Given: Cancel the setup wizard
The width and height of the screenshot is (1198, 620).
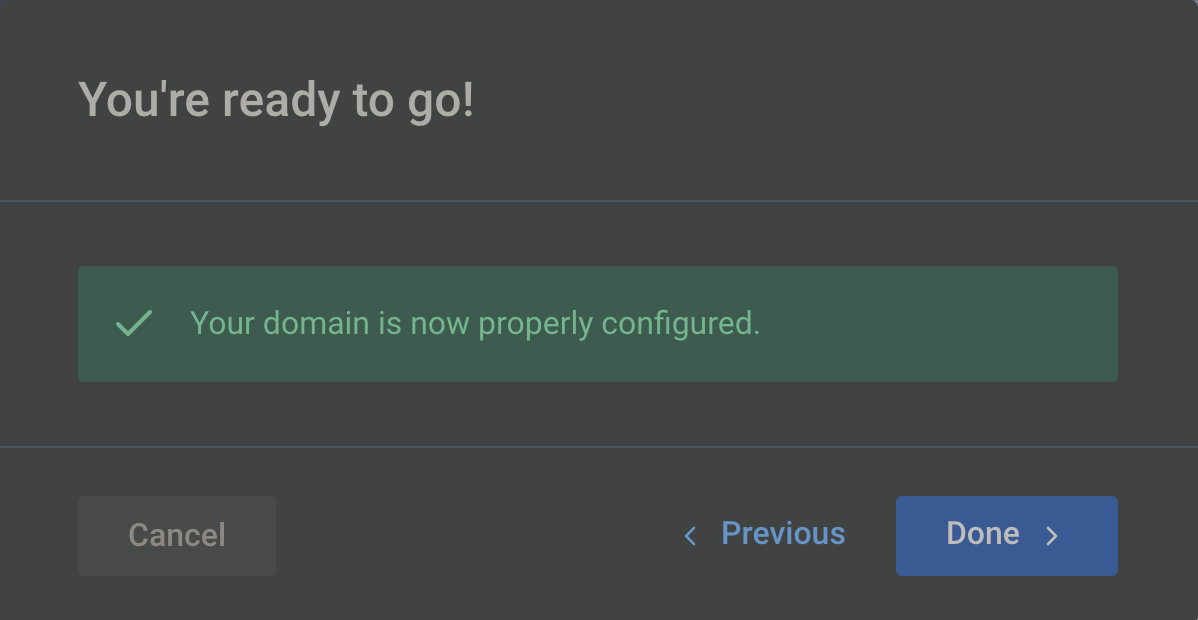Looking at the screenshot, I should point(177,536).
